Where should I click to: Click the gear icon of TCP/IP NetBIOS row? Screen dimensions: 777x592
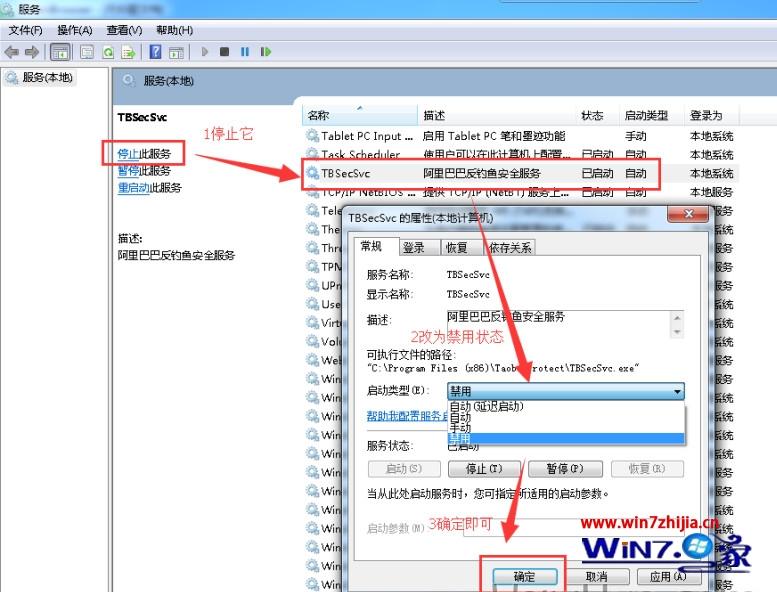tap(312, 192)
